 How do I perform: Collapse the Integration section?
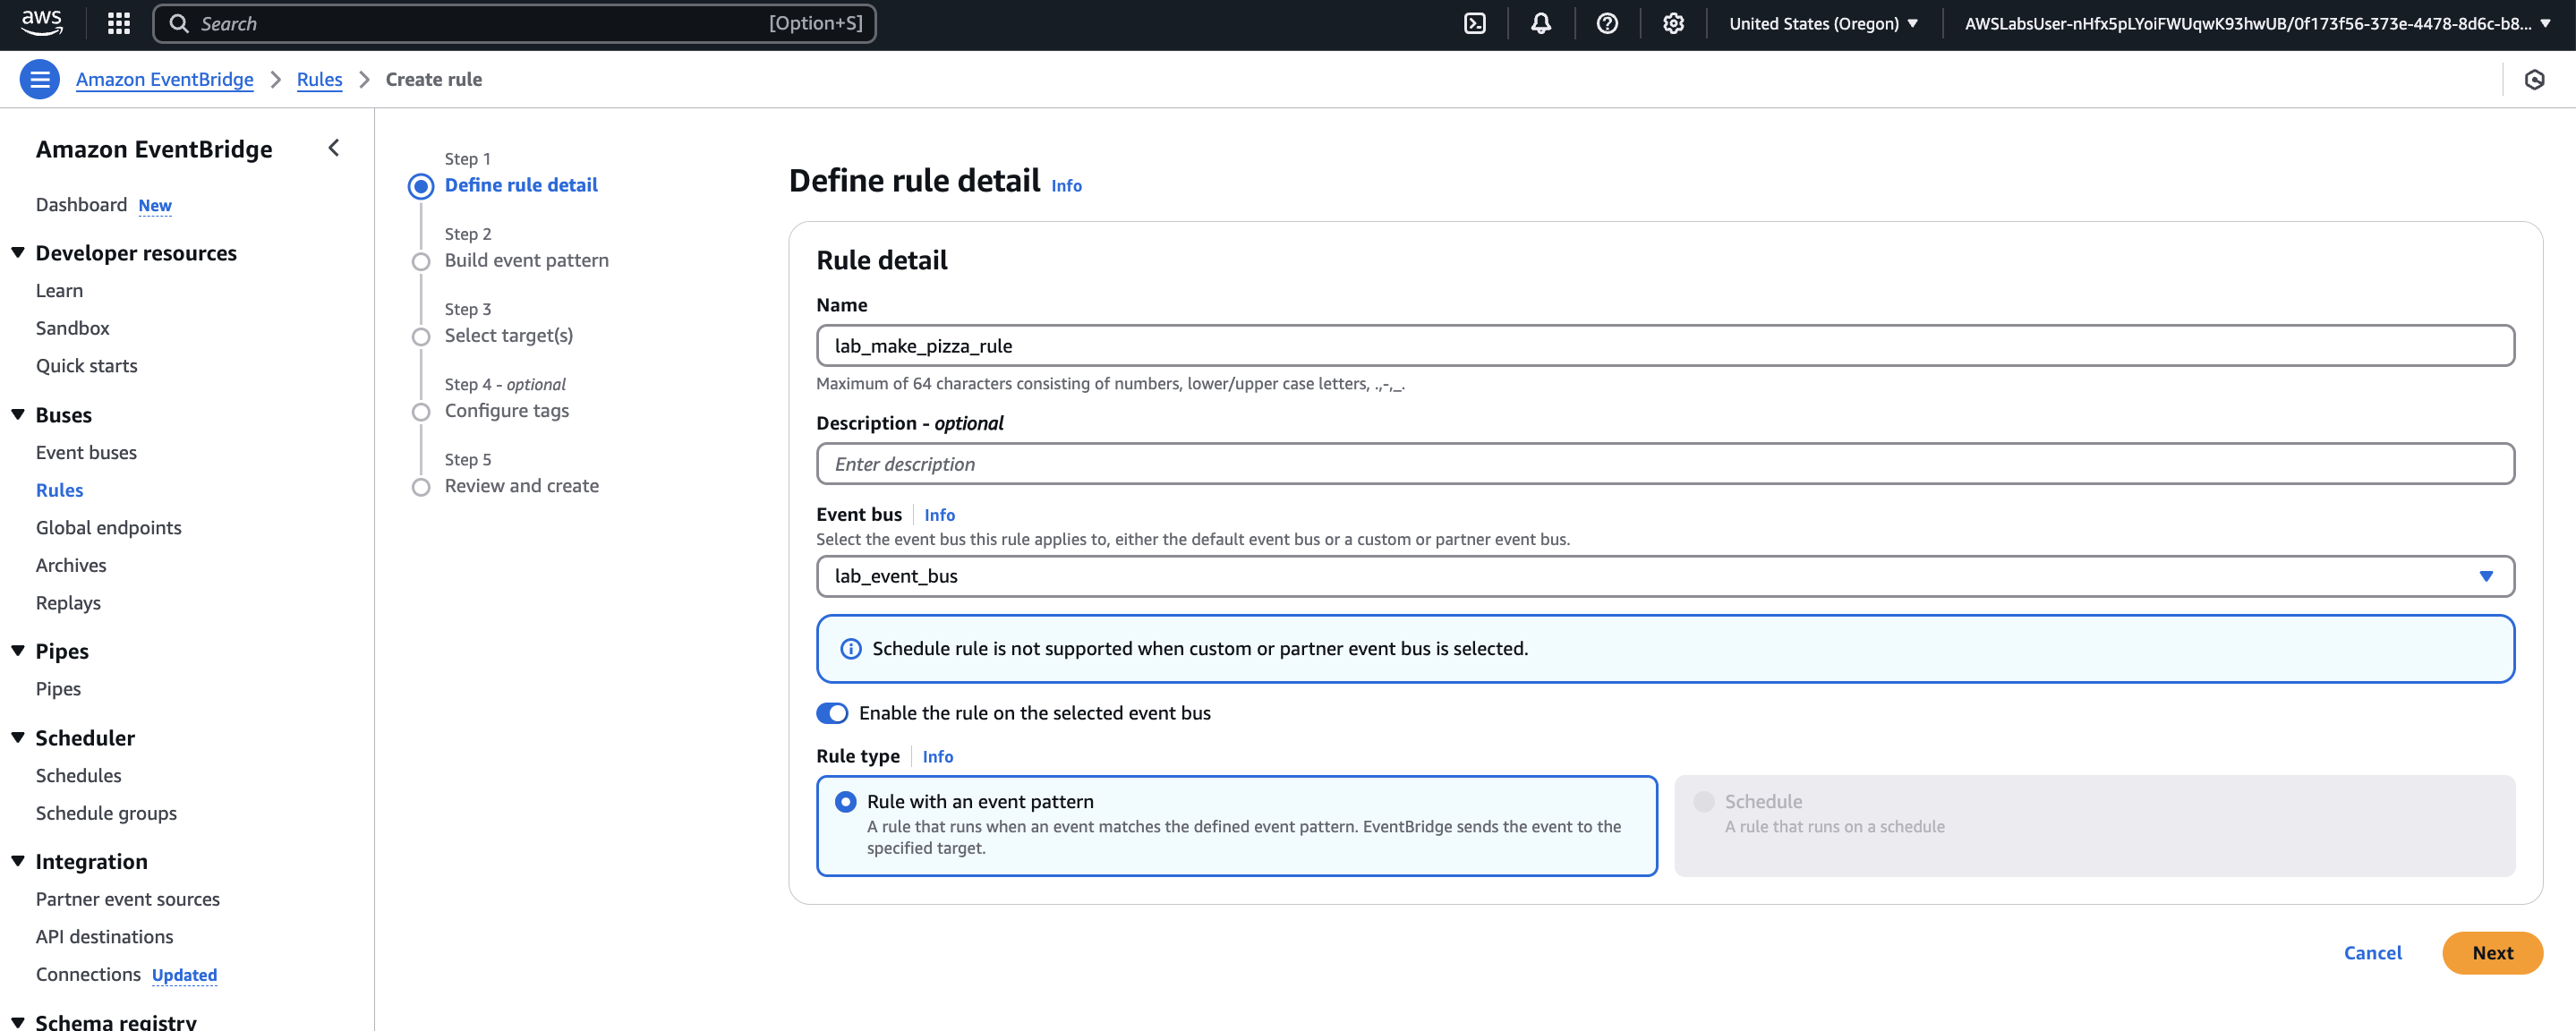point(18,861)
